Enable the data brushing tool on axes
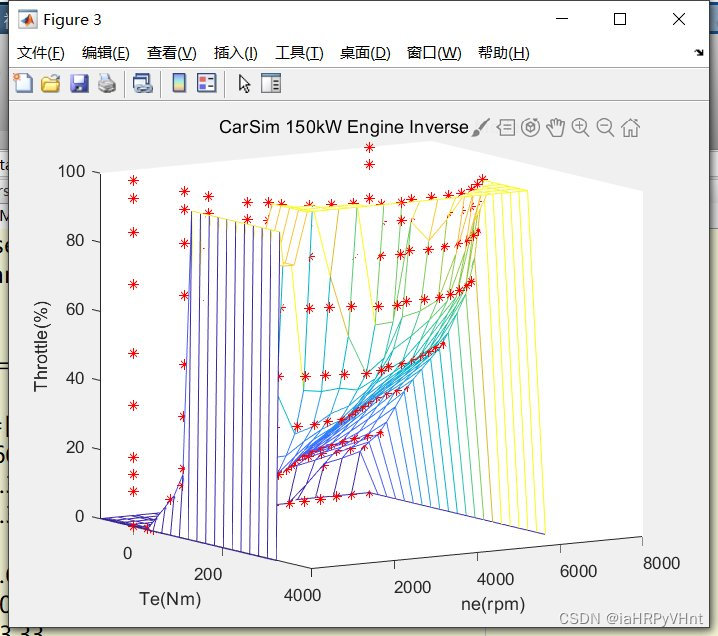The image size is (718, 636). point(480,127)
